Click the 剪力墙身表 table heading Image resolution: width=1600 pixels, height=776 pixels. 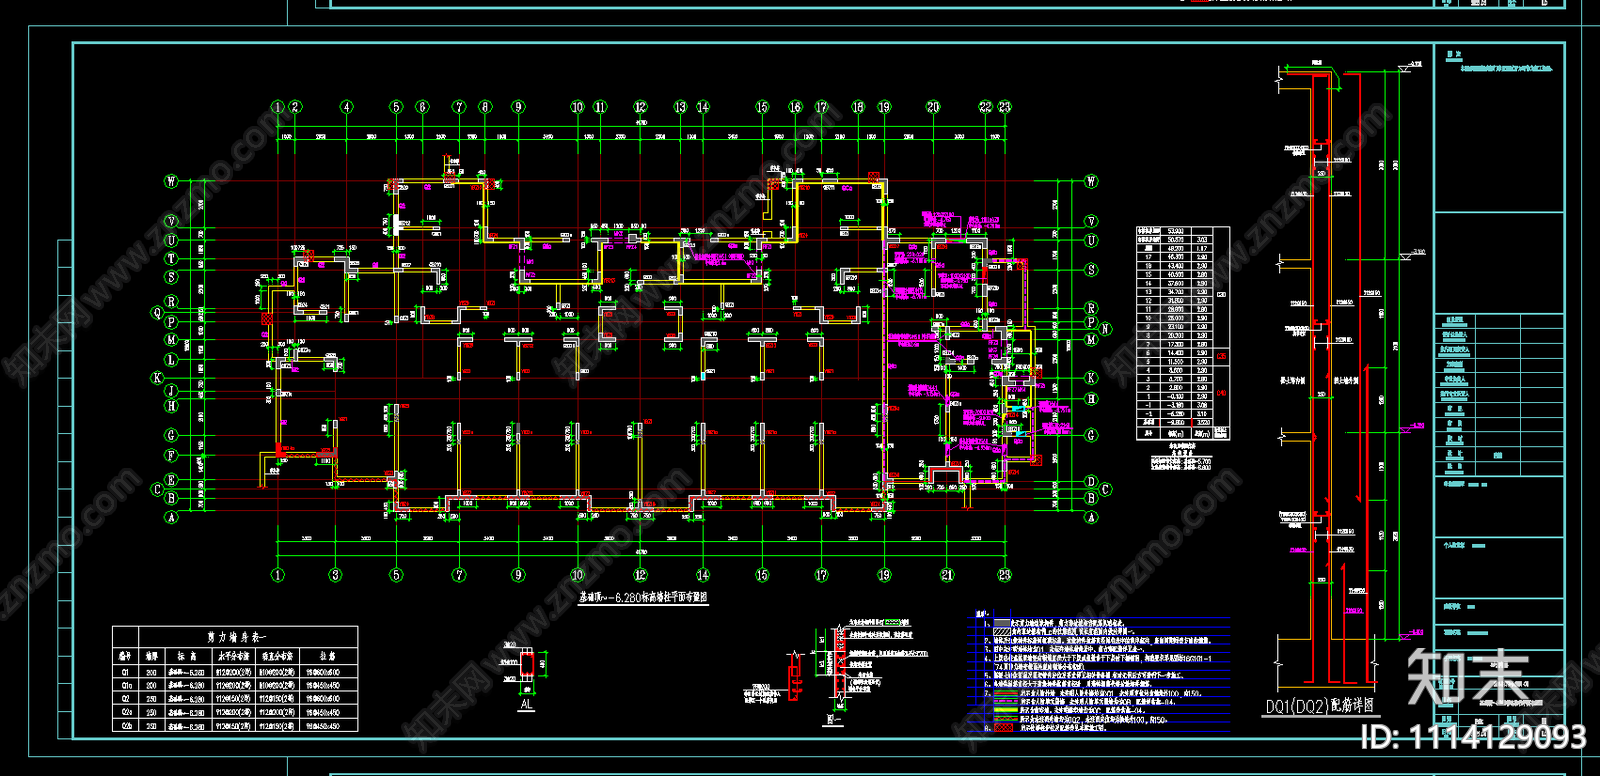(x=236, y=637)
